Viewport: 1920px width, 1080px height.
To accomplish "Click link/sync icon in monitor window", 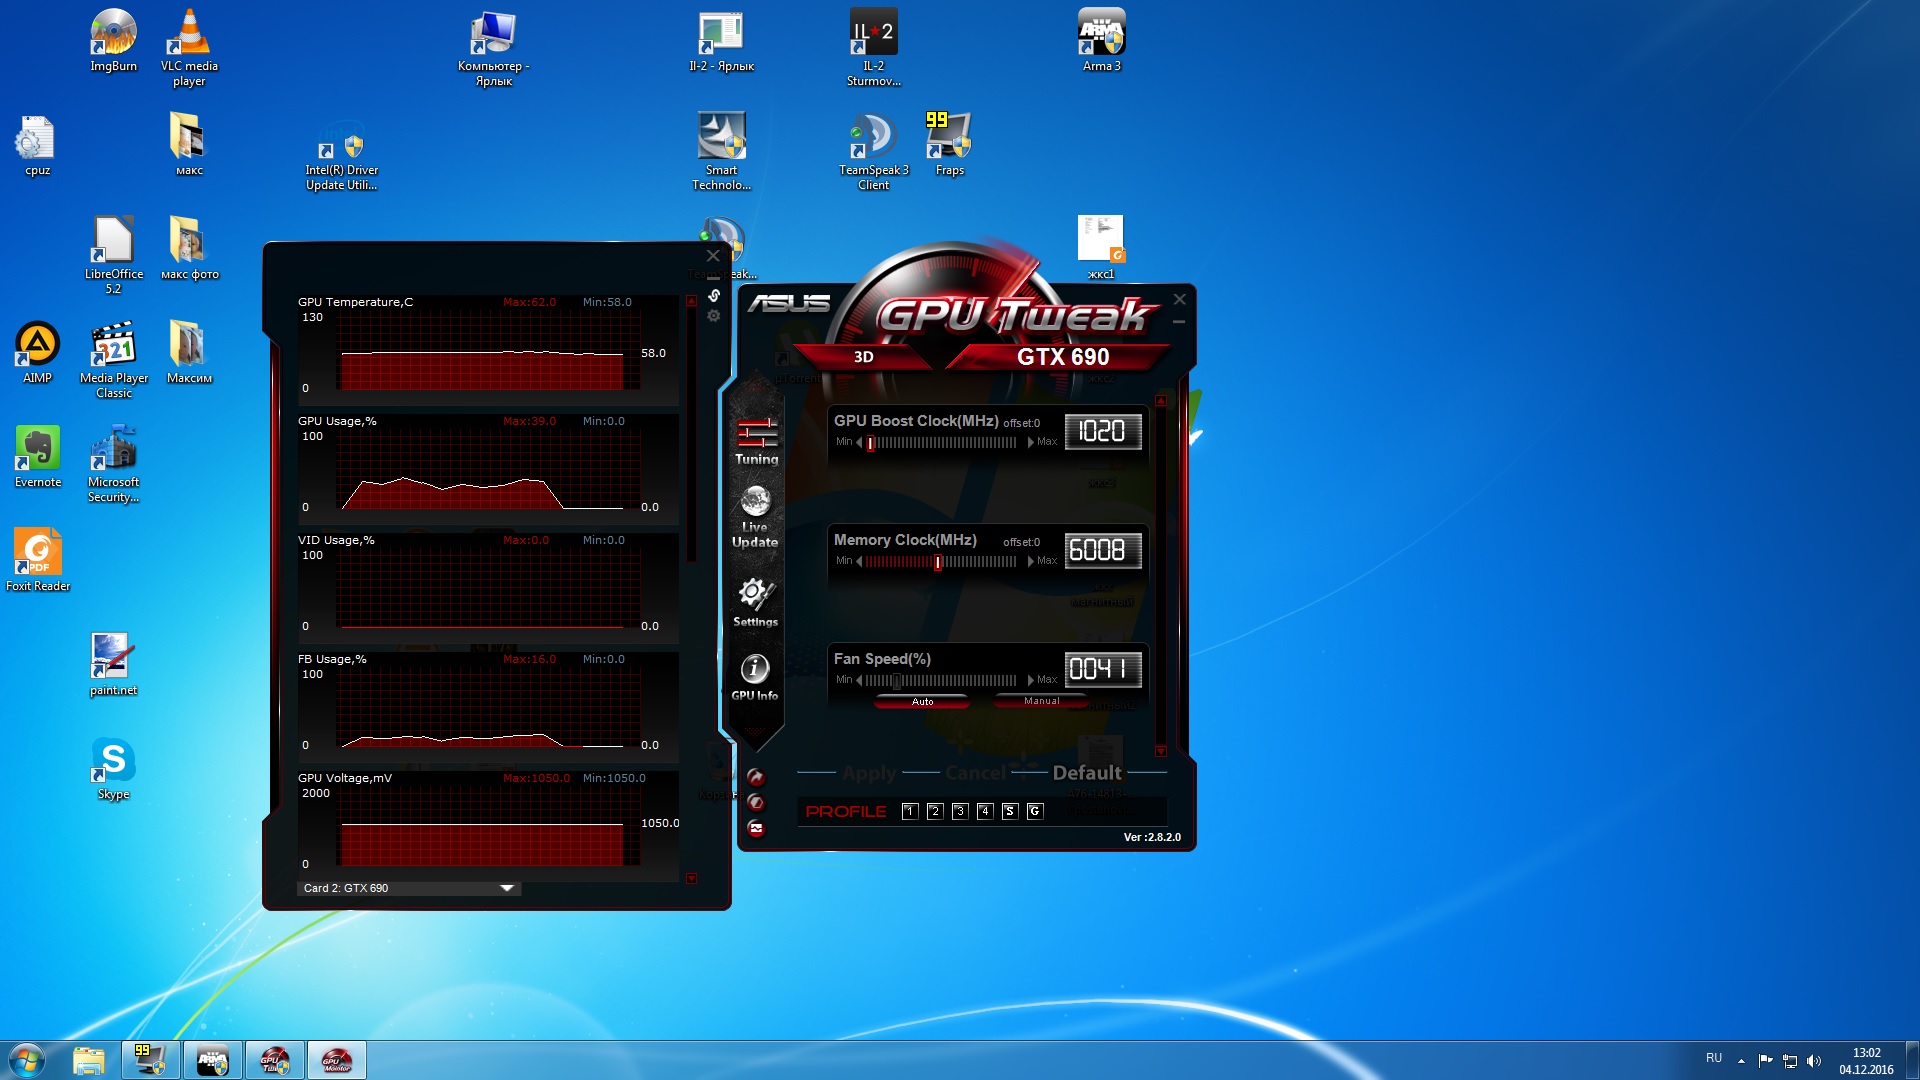I will click(x=714, y=295).
